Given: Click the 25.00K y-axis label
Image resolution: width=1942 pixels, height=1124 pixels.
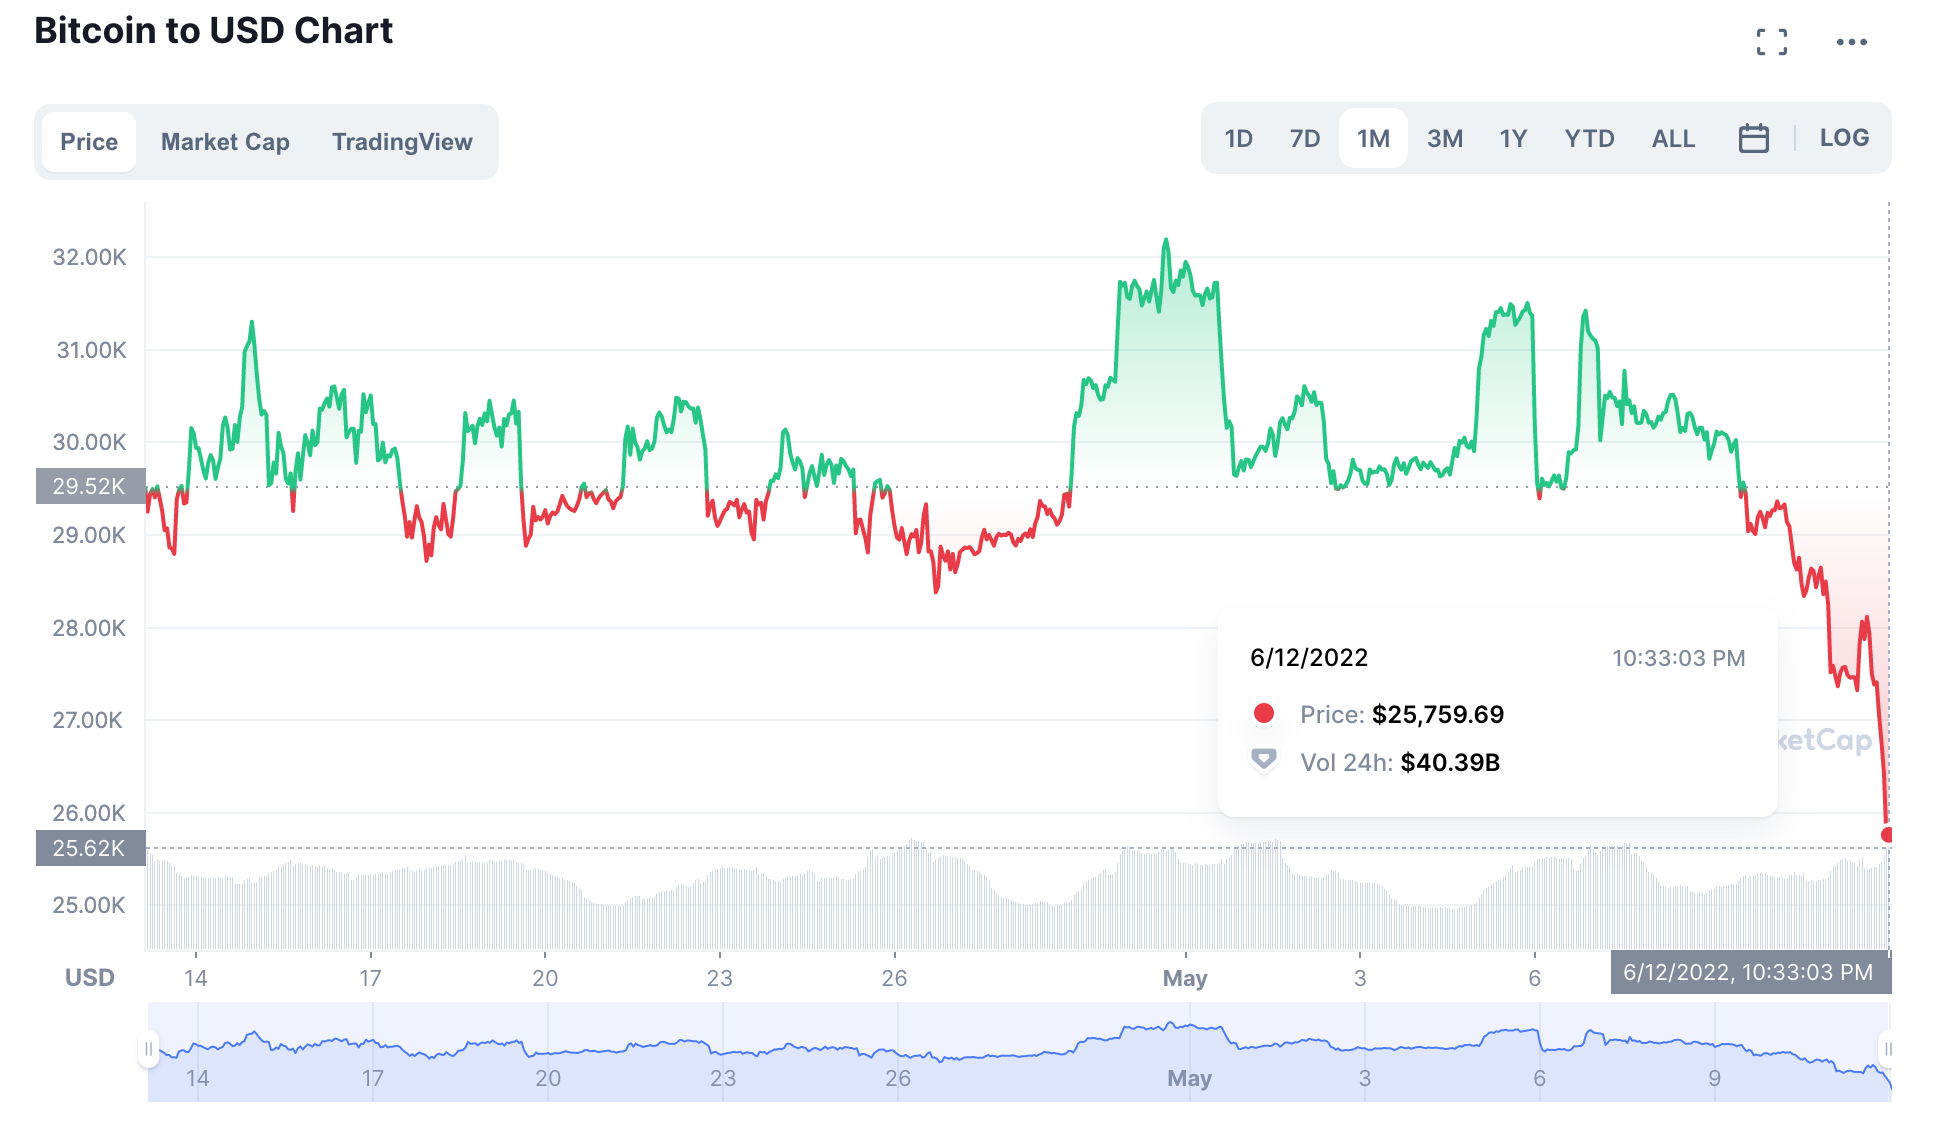Looking at the screenshot, I should 90,905.
